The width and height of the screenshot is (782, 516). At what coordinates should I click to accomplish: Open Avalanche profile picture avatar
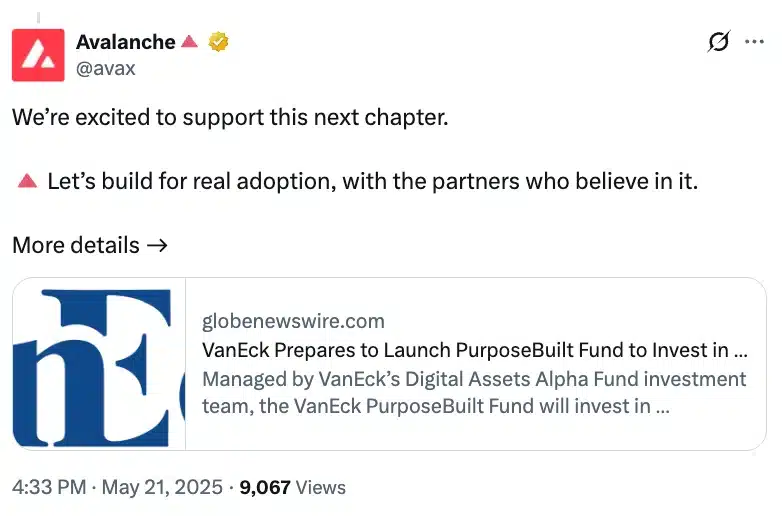coord(38,55)
